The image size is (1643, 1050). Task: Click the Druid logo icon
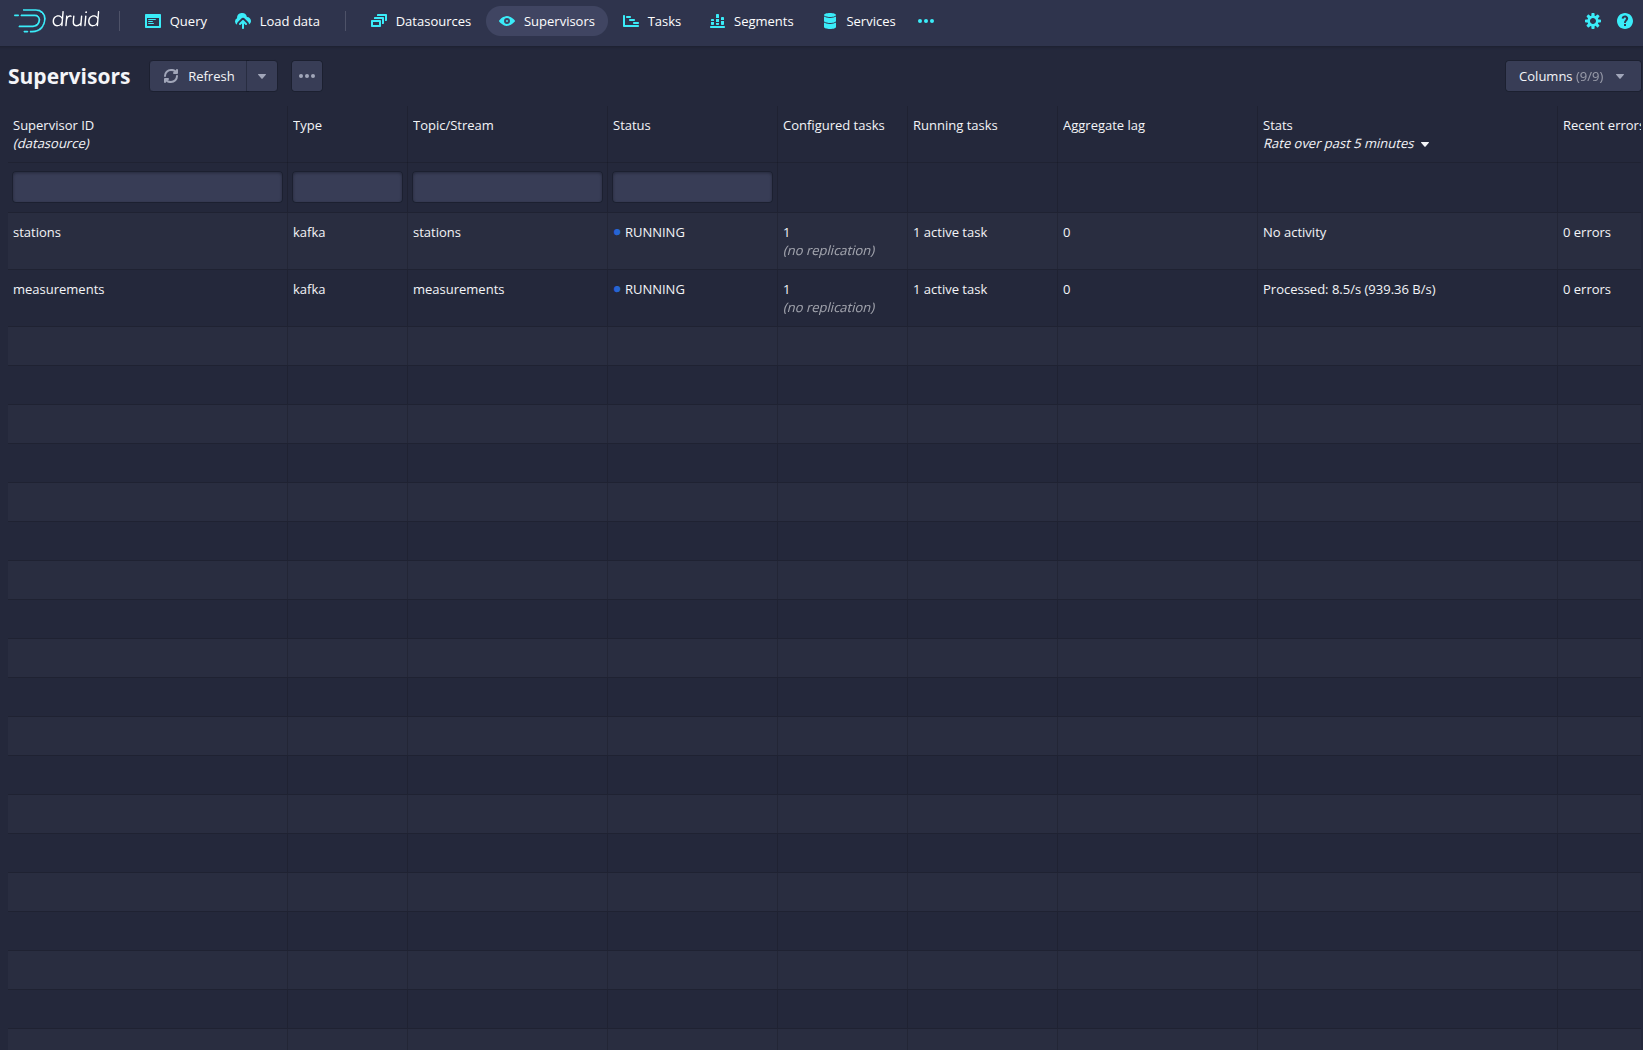(30, 21)
